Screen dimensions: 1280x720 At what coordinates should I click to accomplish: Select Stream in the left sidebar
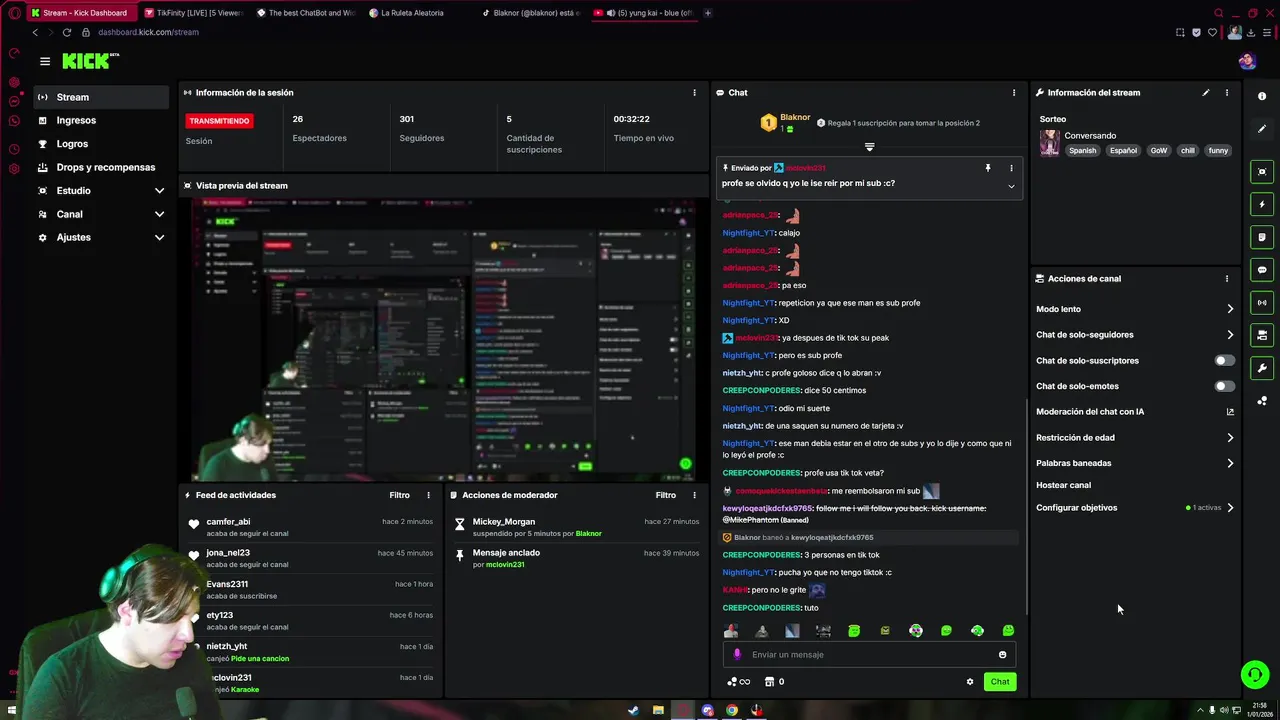coord(101,97)
